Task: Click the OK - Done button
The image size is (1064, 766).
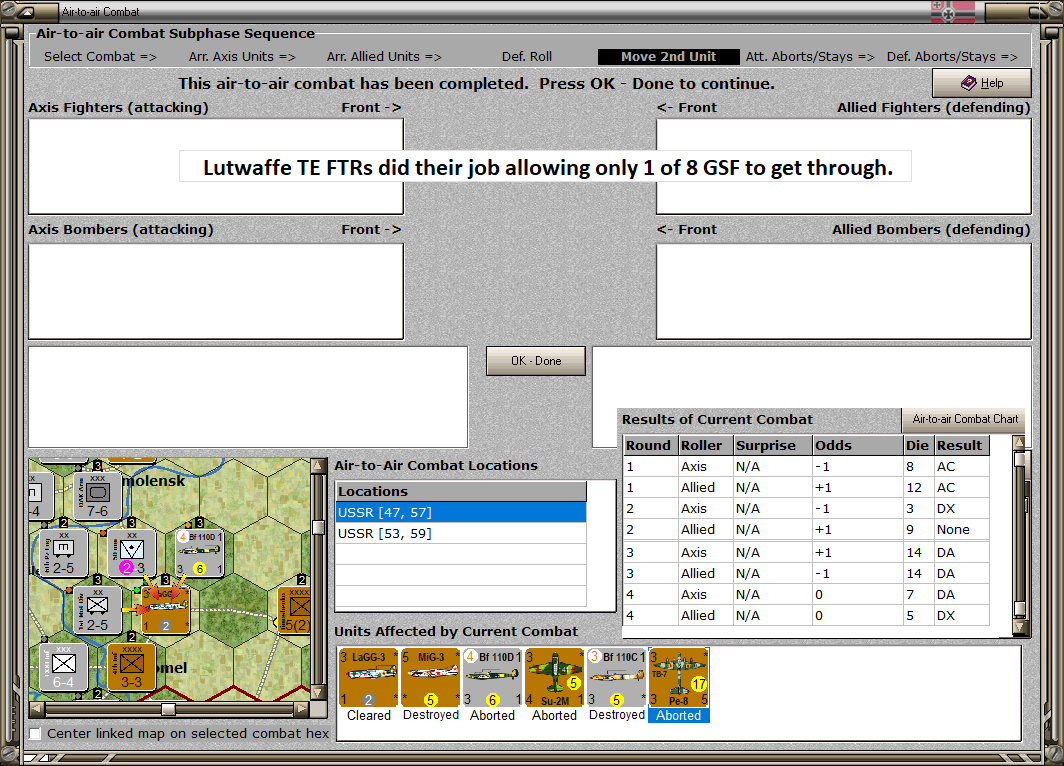Action: pyautogui.click(x=536, y=361)
